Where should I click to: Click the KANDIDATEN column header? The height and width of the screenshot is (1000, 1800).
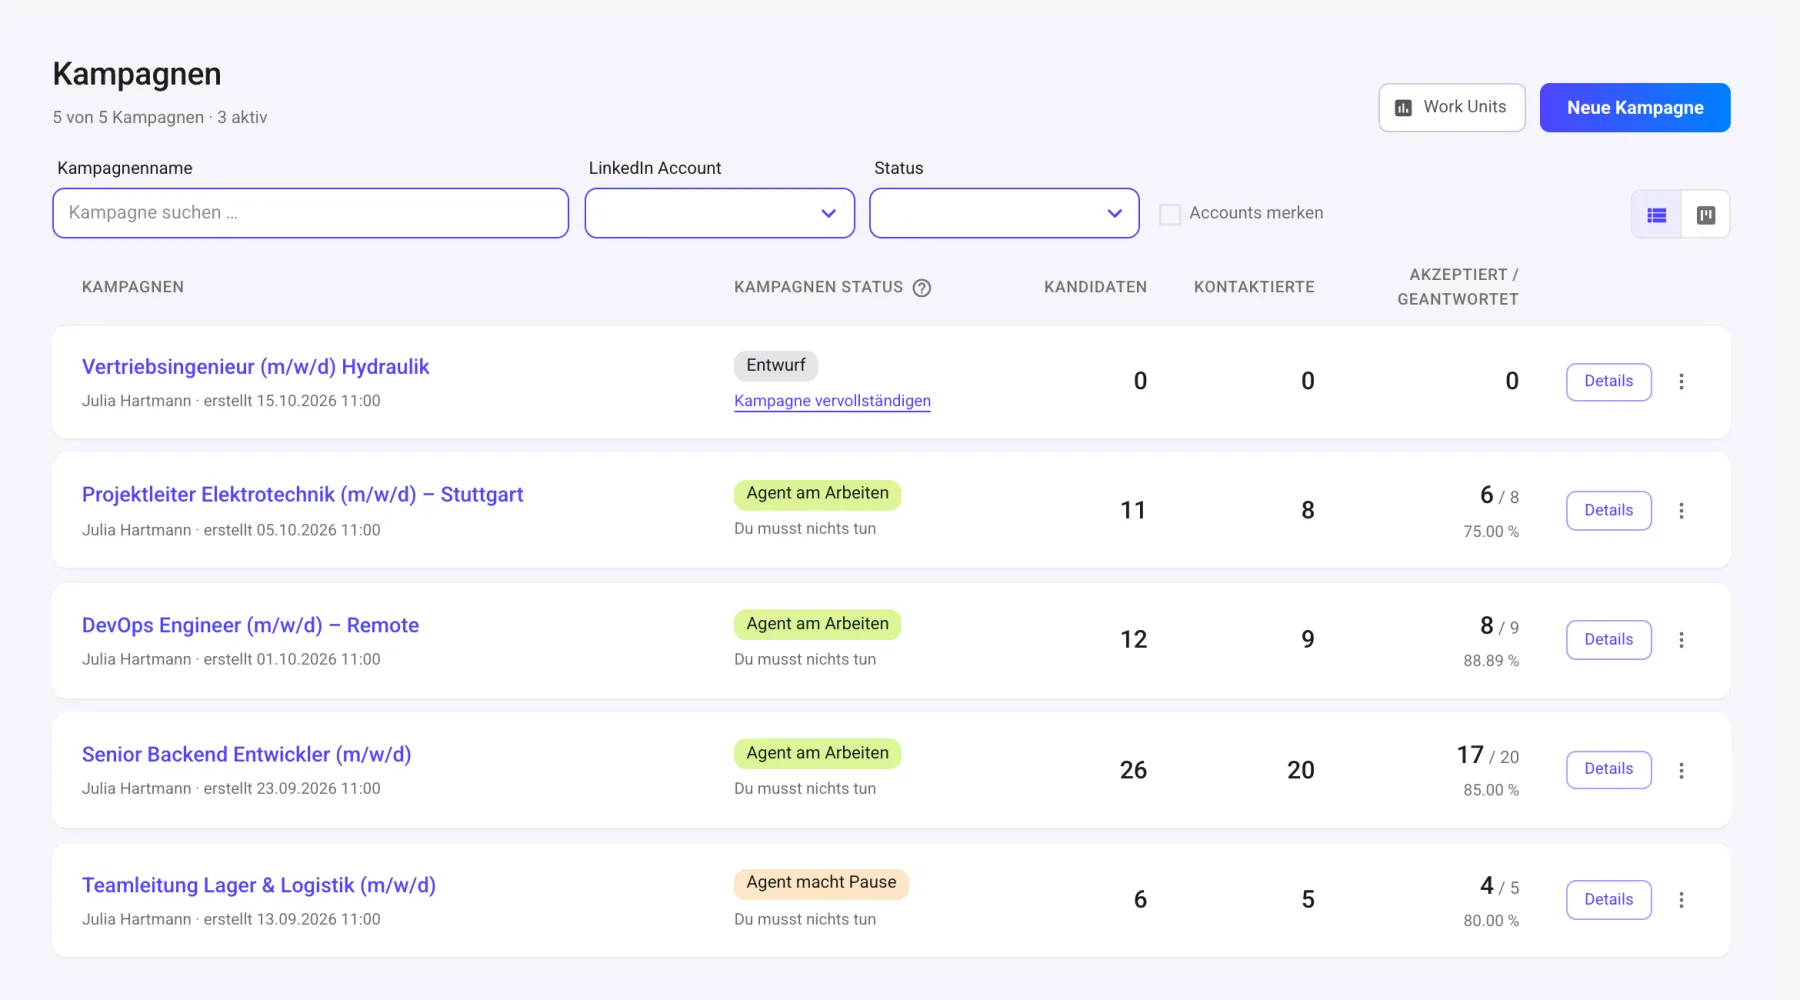(x=1095, y=287)
